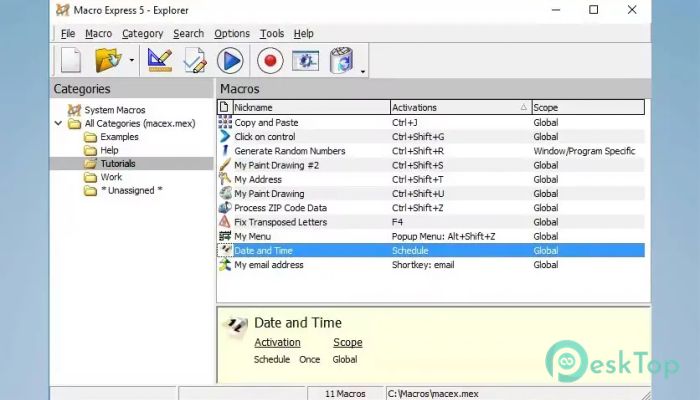Click the Ctrl+Shift+G activation cell

point(418,137)
